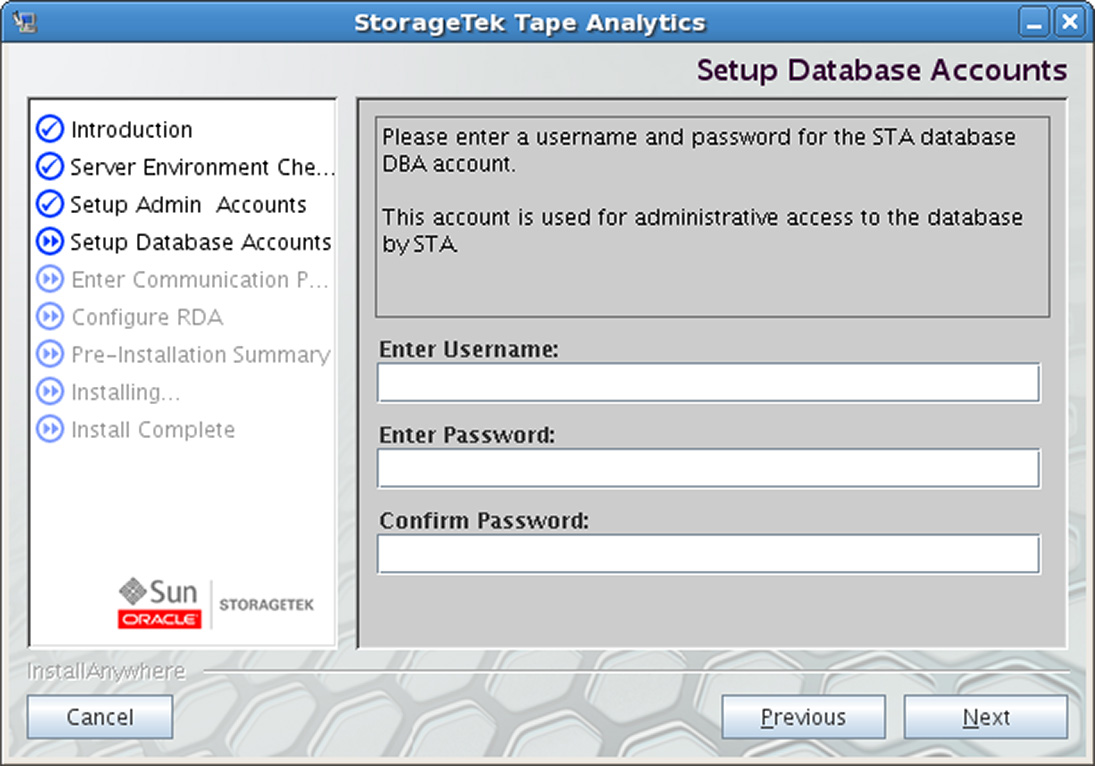
Task: Select the Introduction step label
Action: (132, 130)
